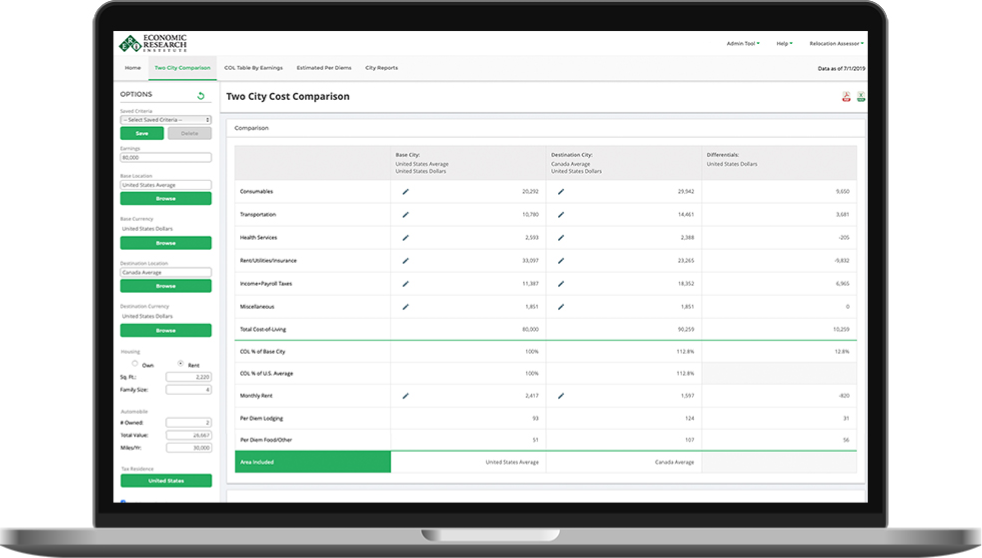Edit base city Consumables value

tap(406, 191)
